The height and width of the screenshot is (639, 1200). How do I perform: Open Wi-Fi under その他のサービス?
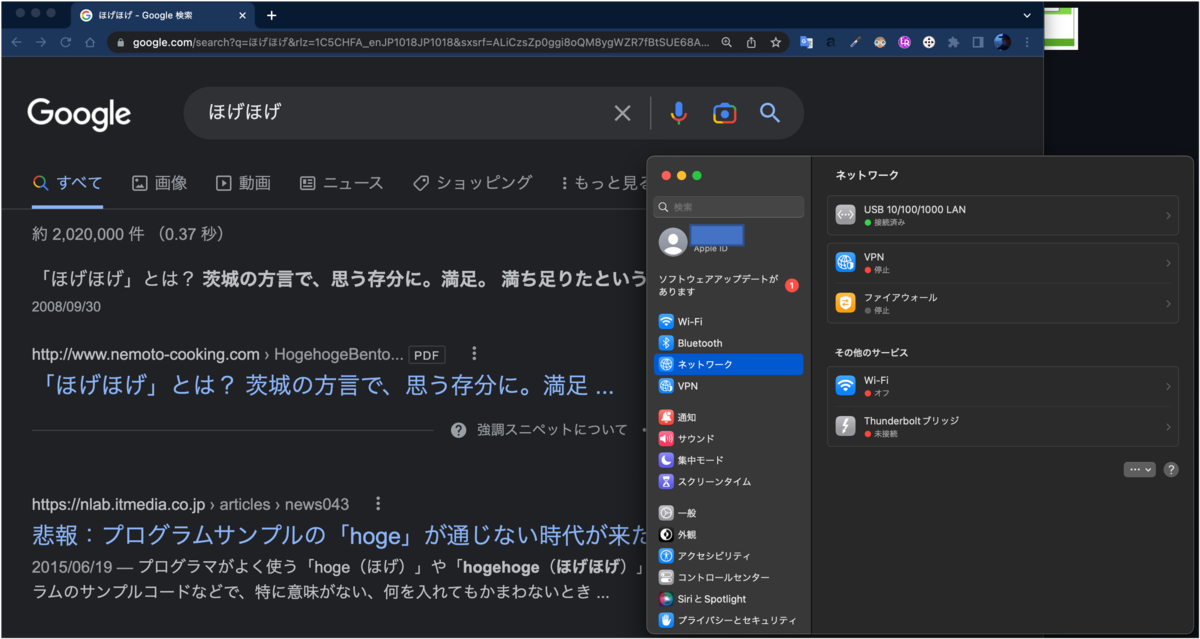1003,386
